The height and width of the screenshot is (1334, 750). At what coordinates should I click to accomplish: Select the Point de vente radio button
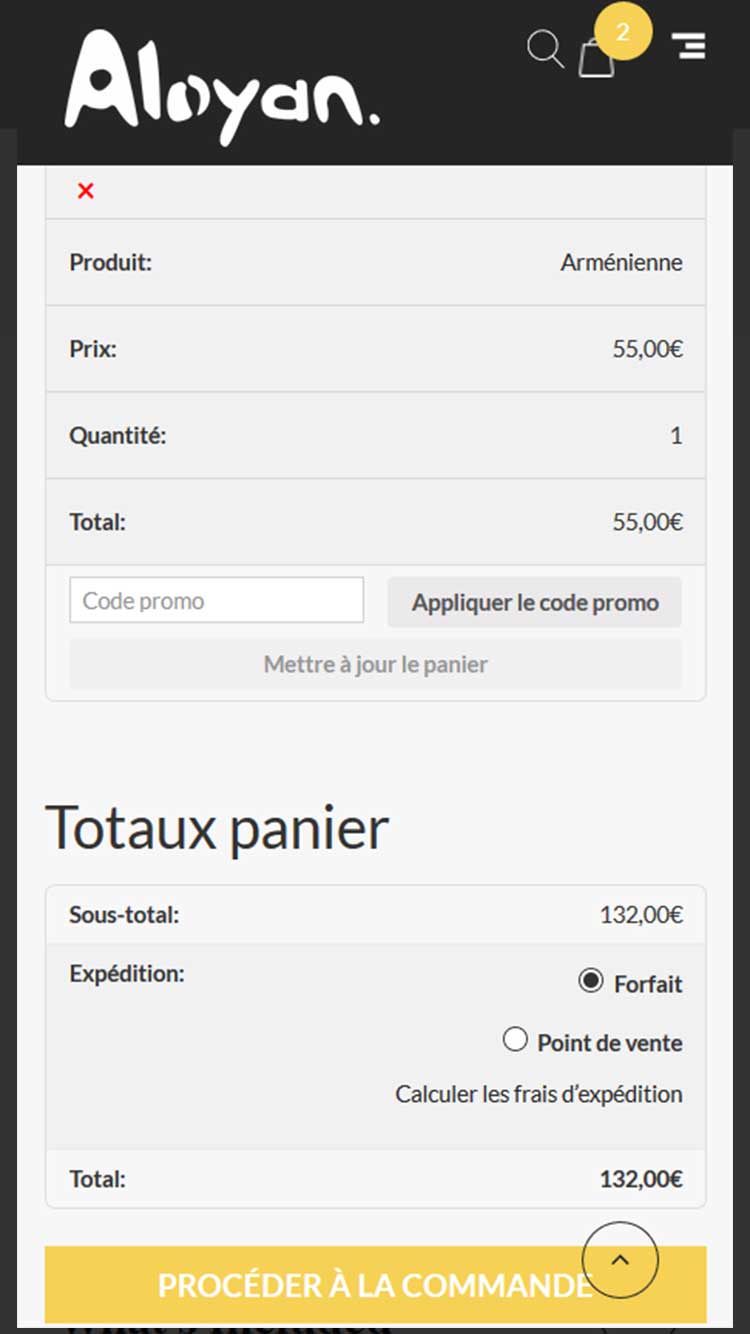[x=515, y=1040]
